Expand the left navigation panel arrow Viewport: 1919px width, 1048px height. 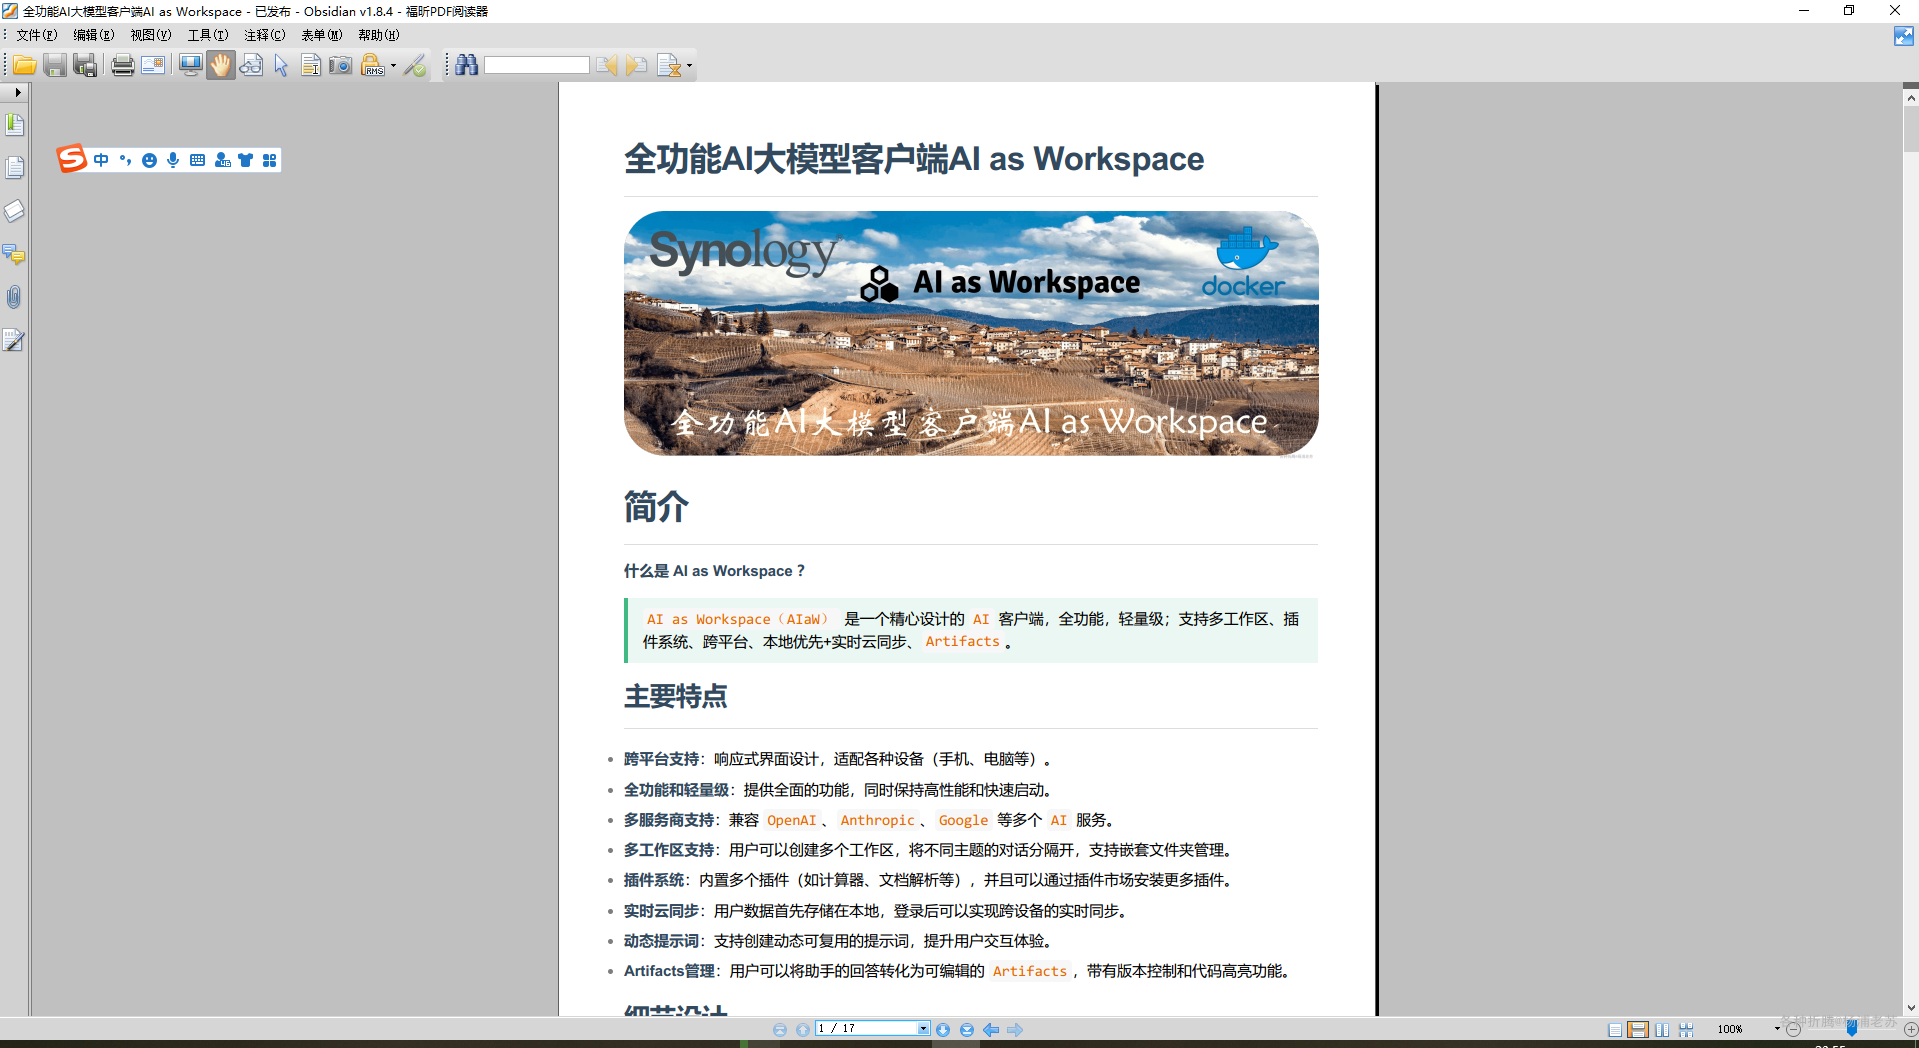pos(17,92)
